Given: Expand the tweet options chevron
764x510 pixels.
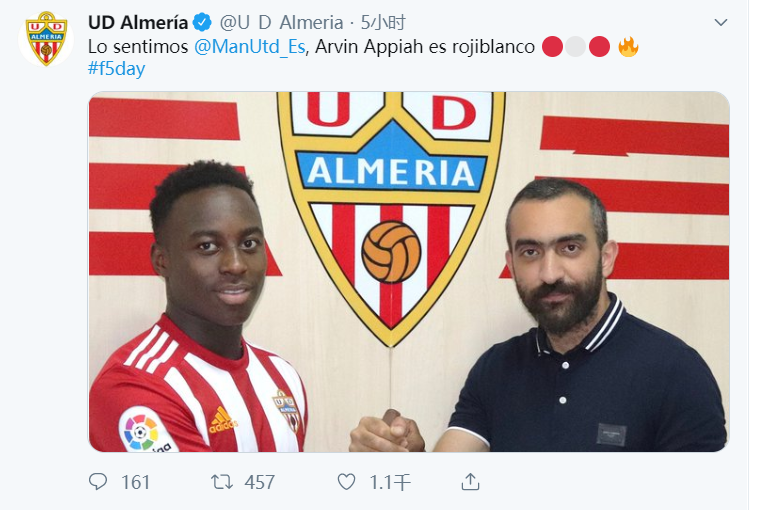Looking at the screenshot, I should click(x=721, y=22).
